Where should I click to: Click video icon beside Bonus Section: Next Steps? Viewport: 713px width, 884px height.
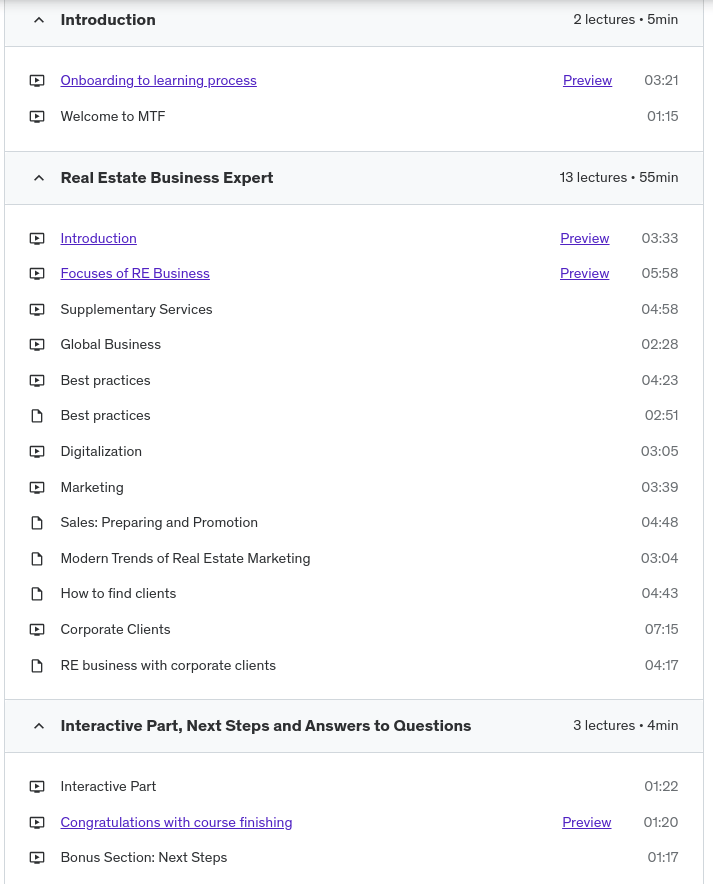[37, 858]
